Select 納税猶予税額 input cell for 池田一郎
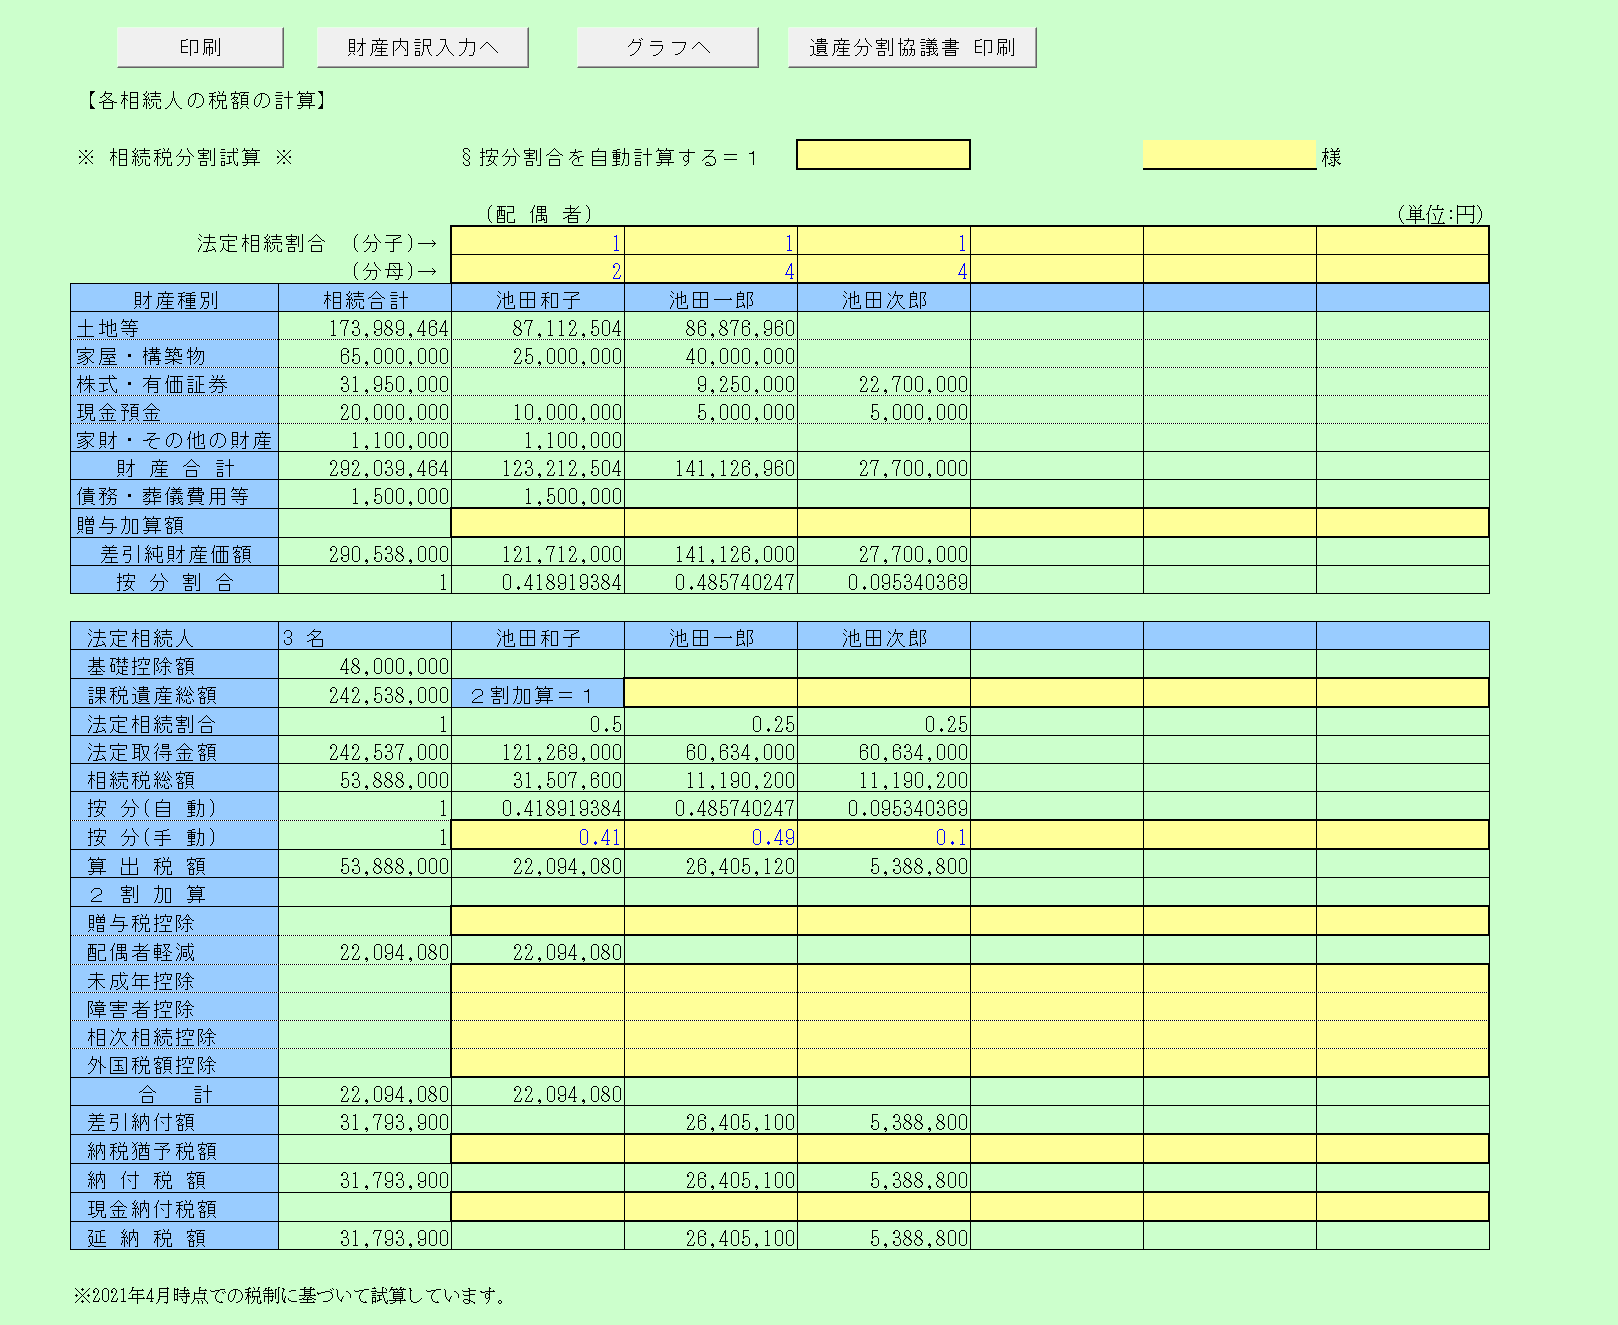This screenshot has width=1618, height=1325. [x=711, y=1149]
